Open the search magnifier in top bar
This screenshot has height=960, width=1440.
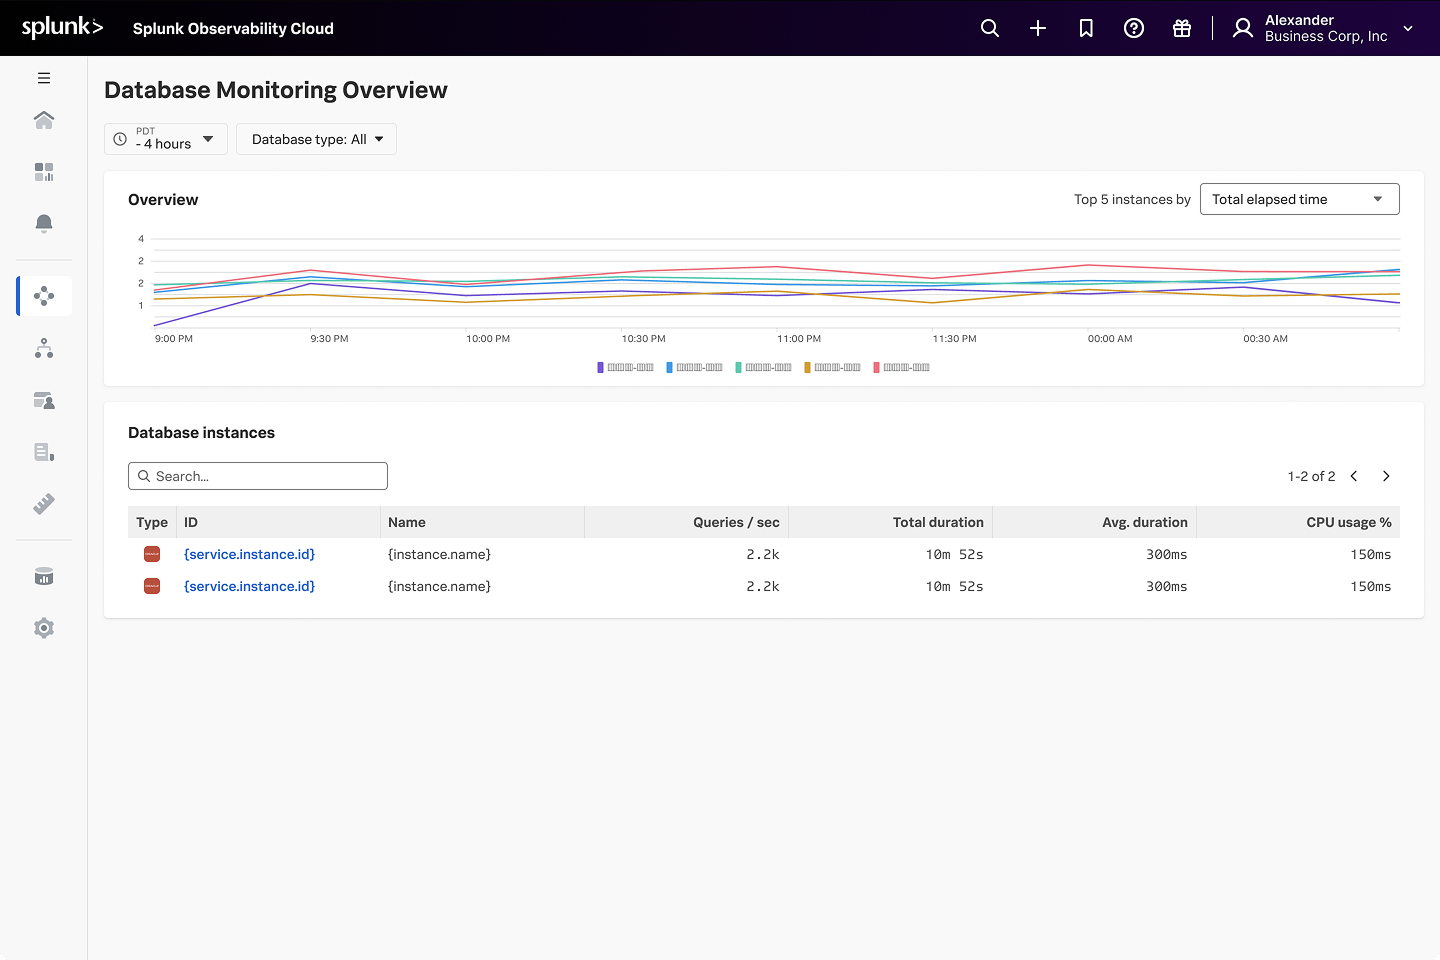990,28
